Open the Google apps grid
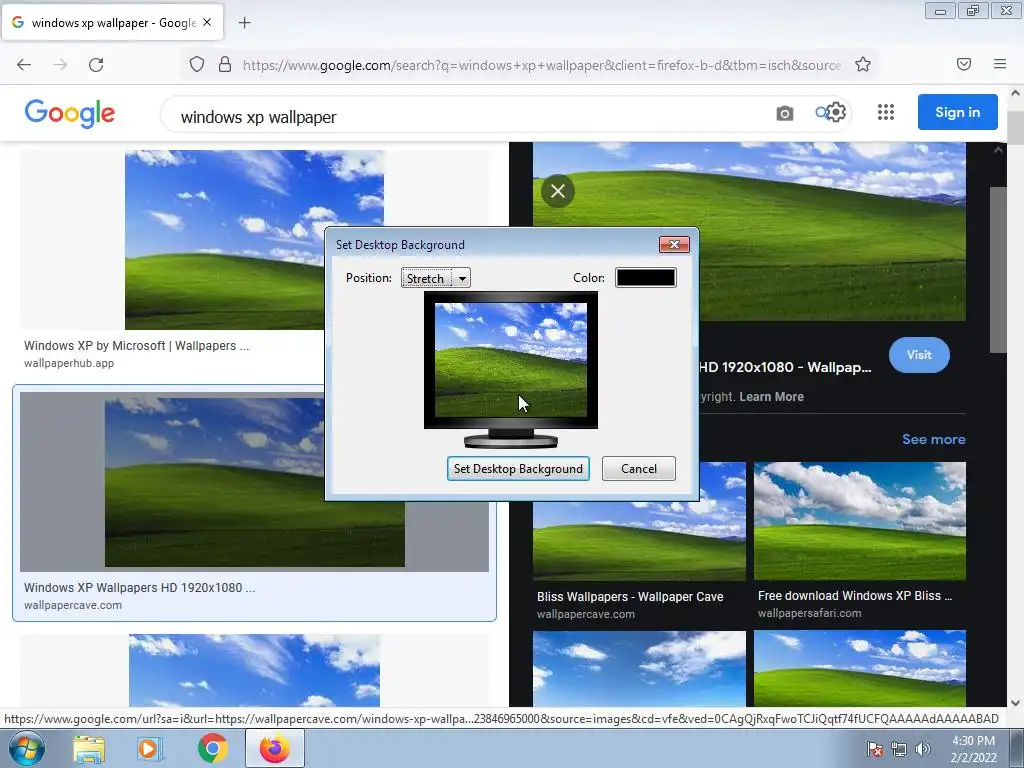This screenshot has width=1024, height=768. pos(886,112)
